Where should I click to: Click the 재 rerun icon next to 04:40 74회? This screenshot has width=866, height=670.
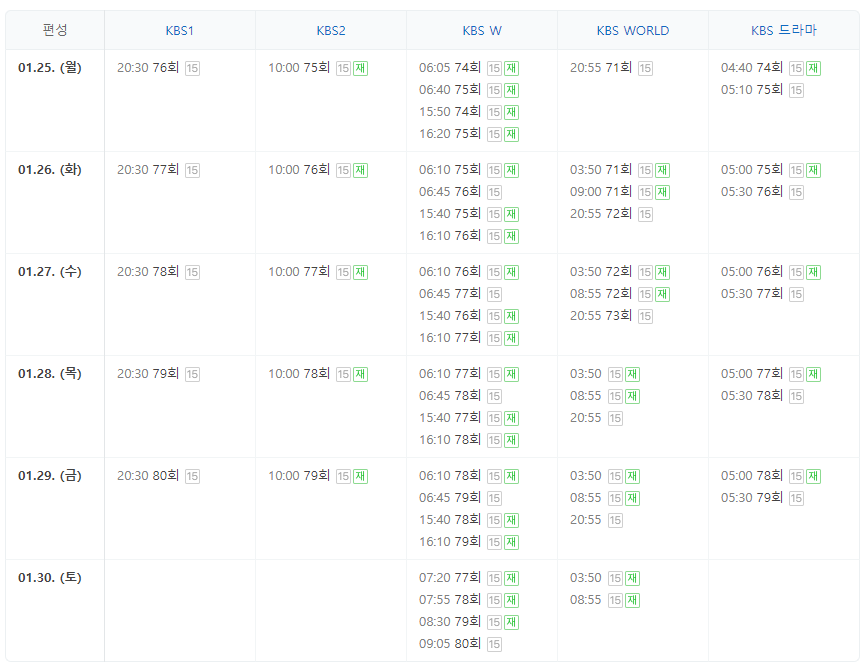point(814,68)
